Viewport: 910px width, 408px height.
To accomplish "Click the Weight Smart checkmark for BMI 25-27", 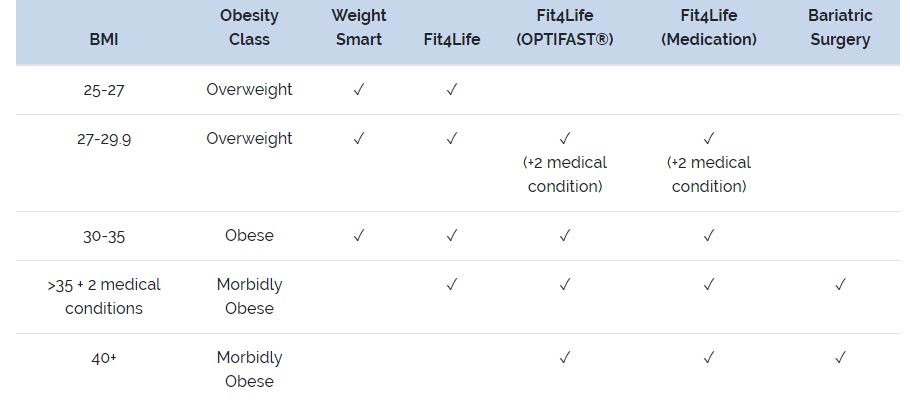I will [x=359, y=90].
